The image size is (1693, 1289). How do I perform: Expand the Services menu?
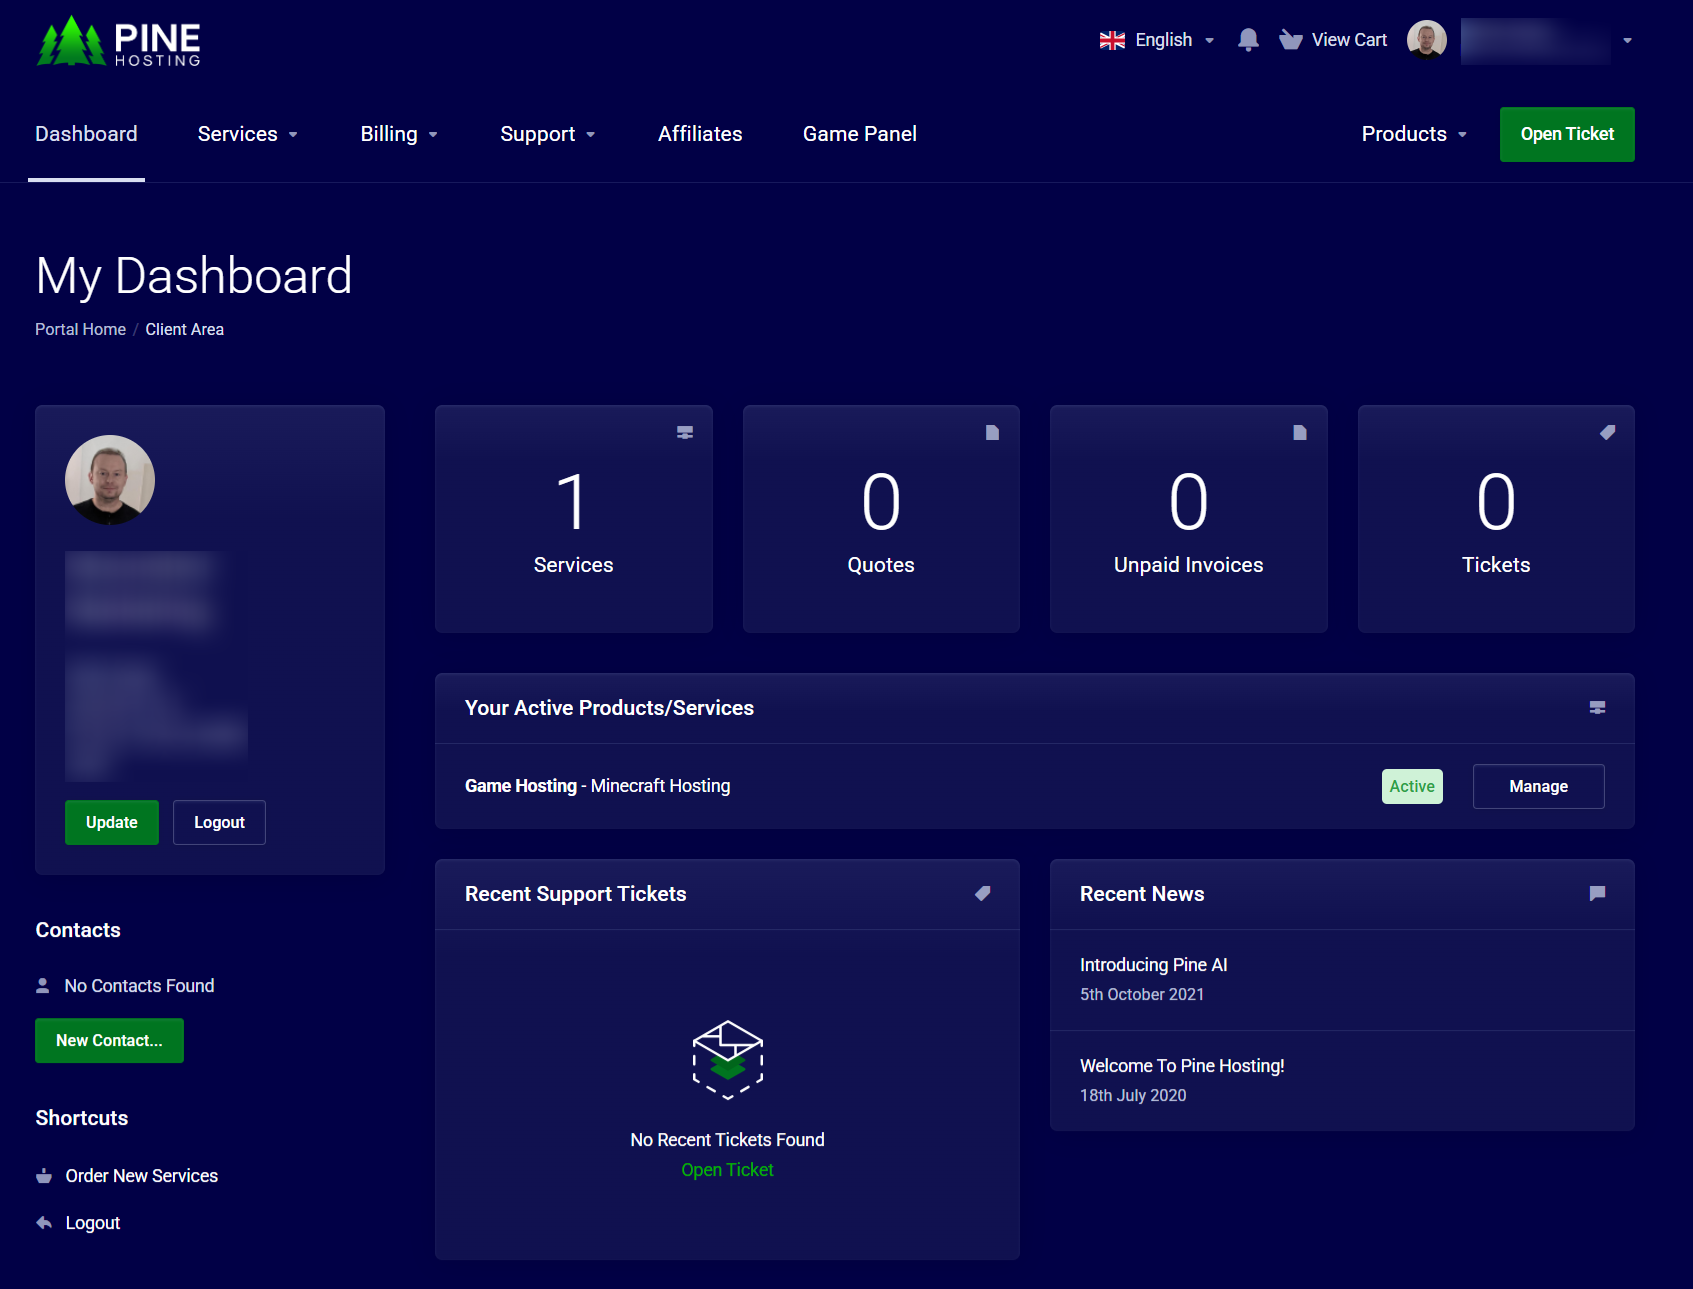click(248, 134)
